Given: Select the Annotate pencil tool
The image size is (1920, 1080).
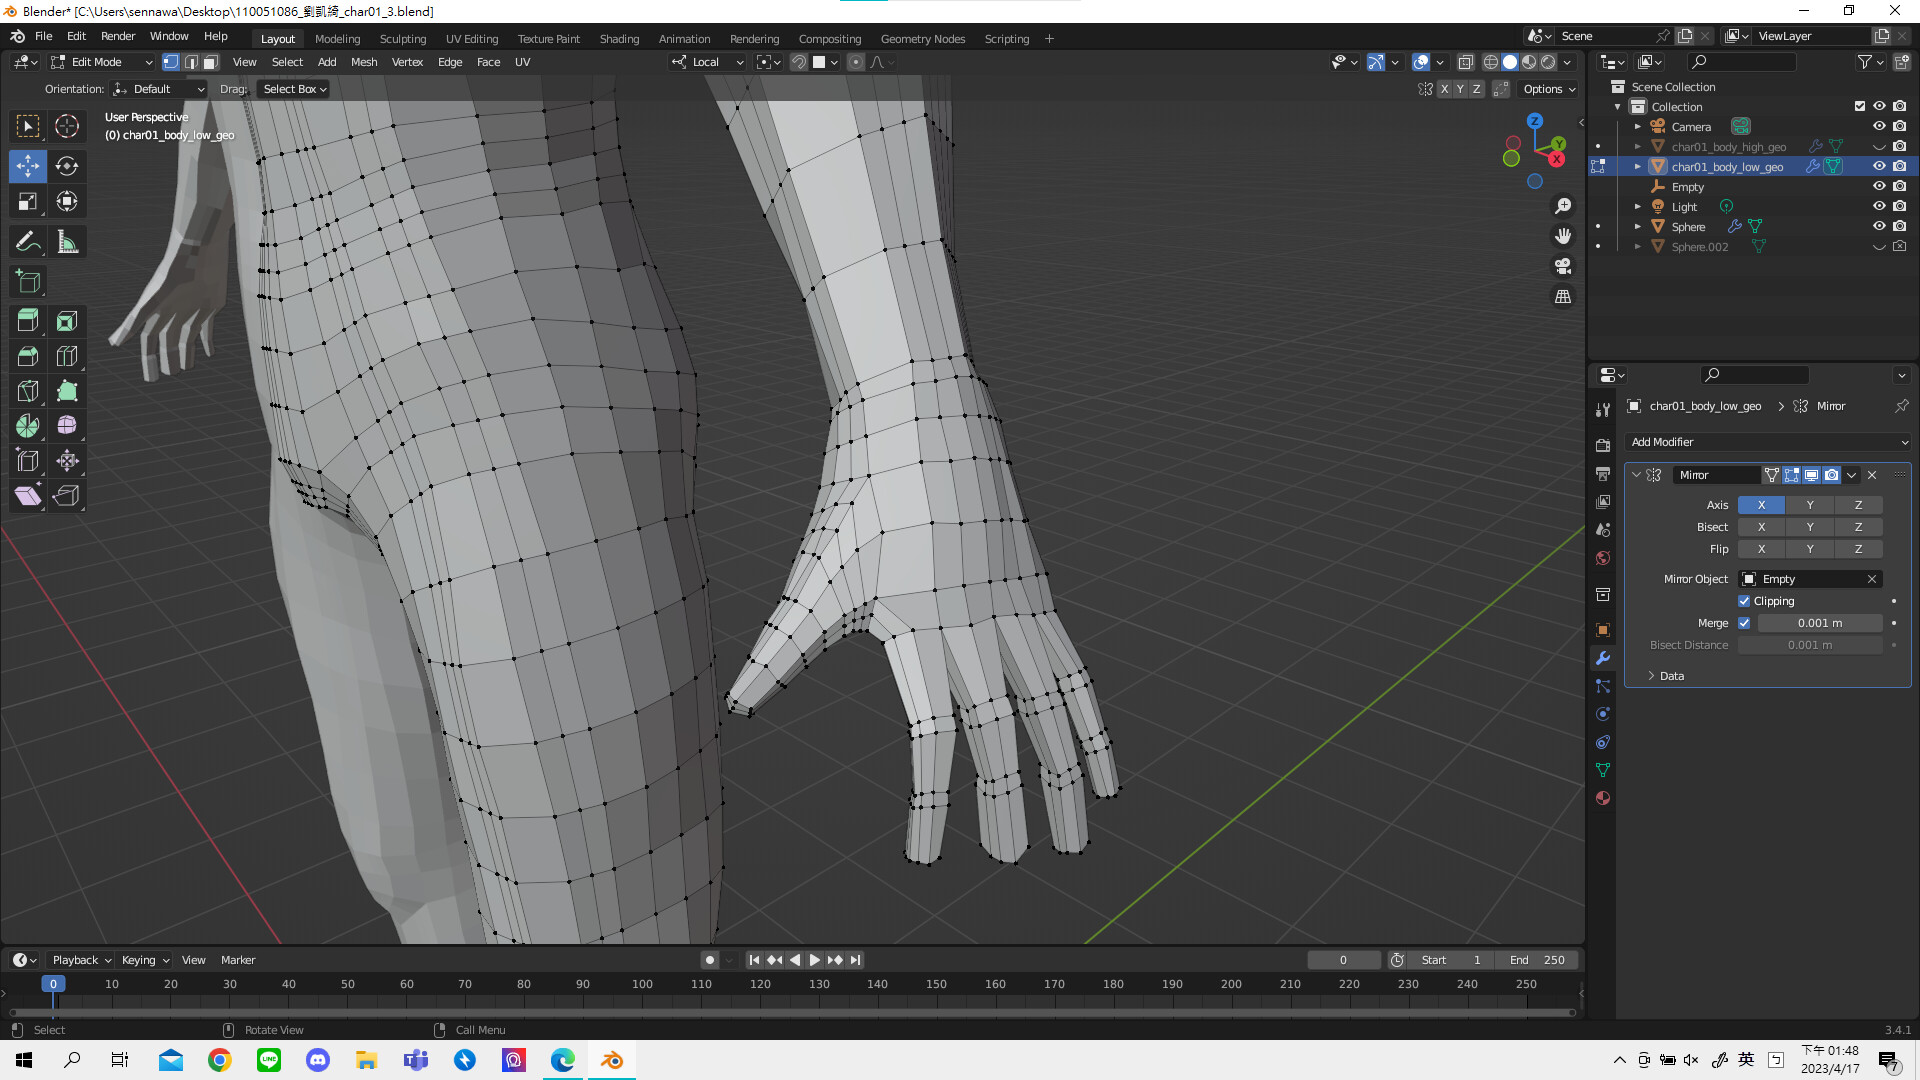Looking at the screenshot, I should coord(28,242).
